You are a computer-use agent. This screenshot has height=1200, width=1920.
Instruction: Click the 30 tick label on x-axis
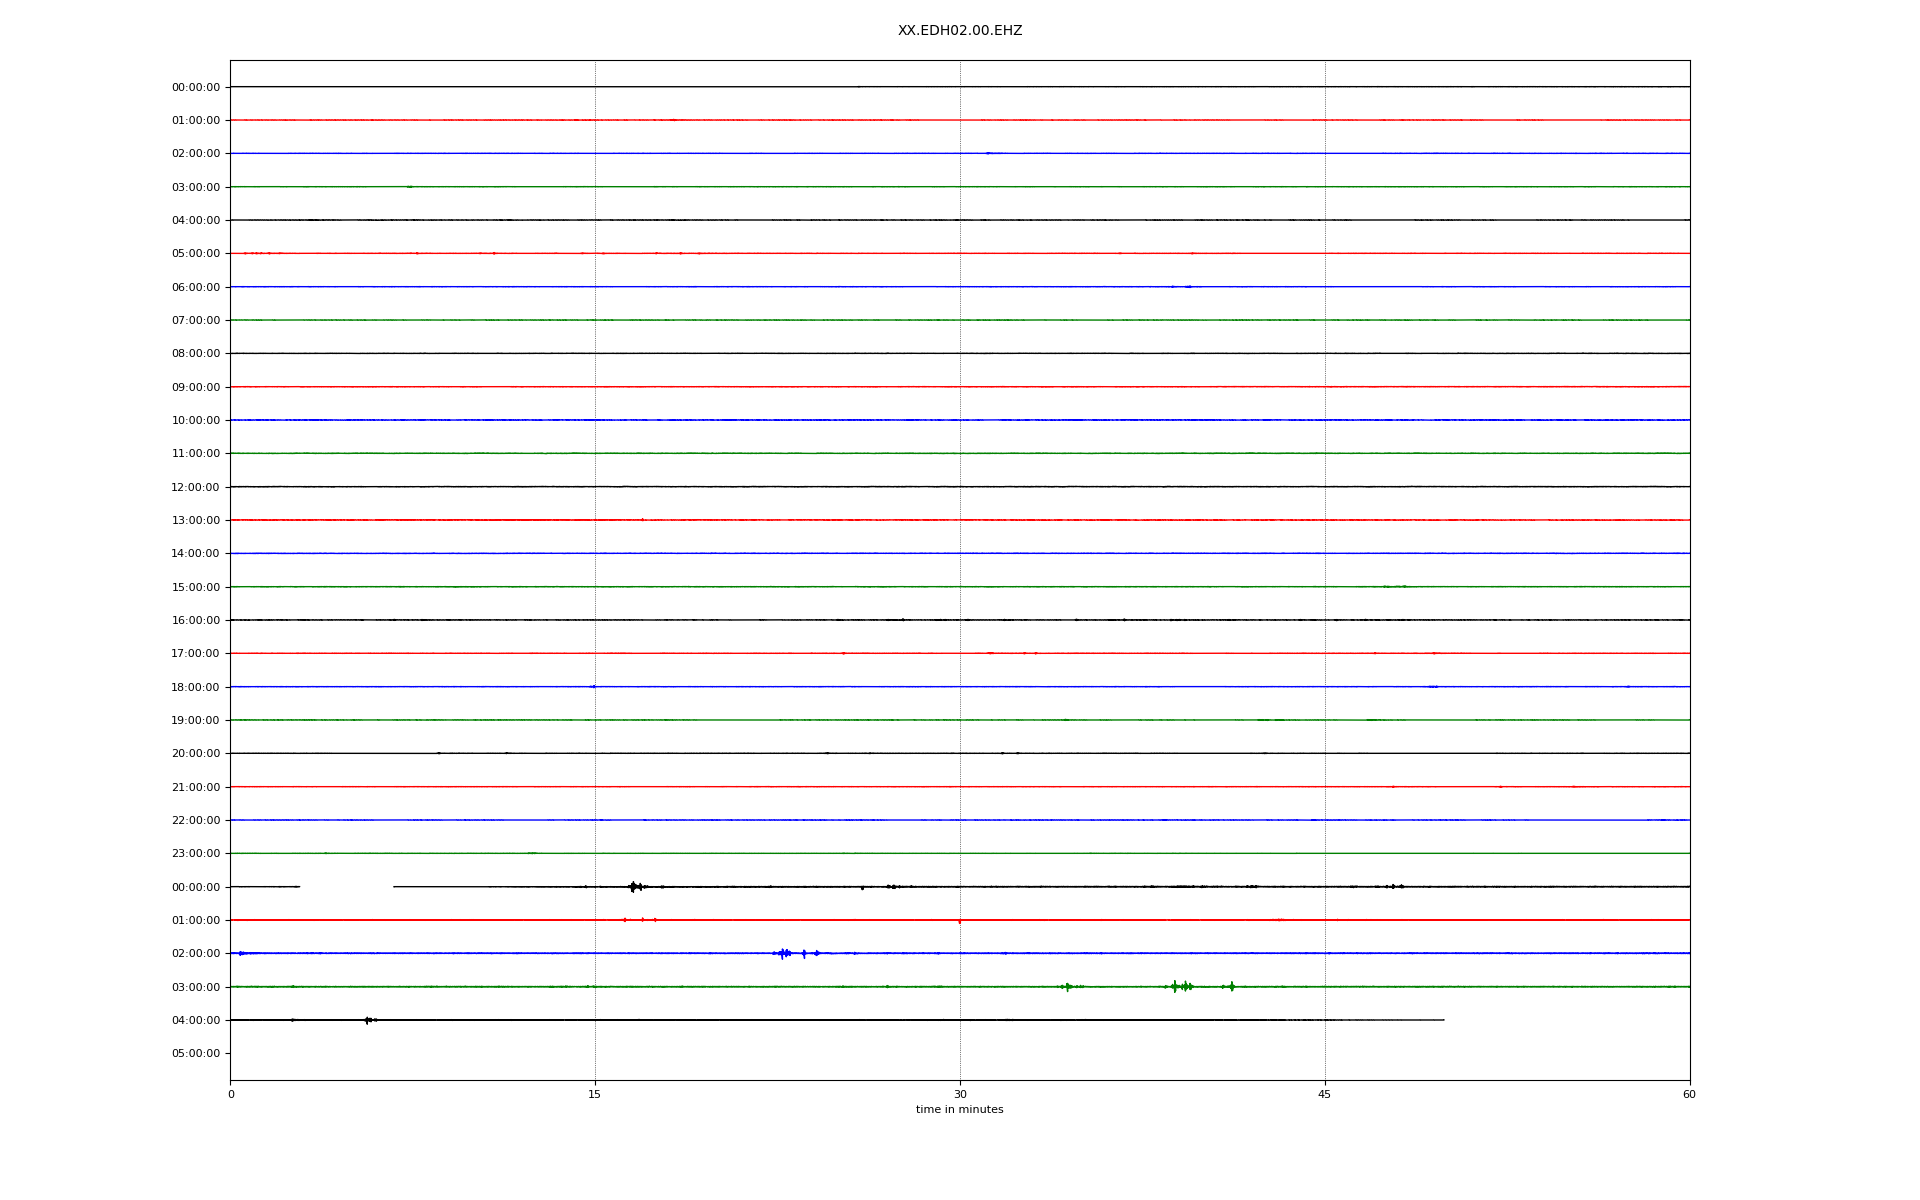click(960, 1094)
